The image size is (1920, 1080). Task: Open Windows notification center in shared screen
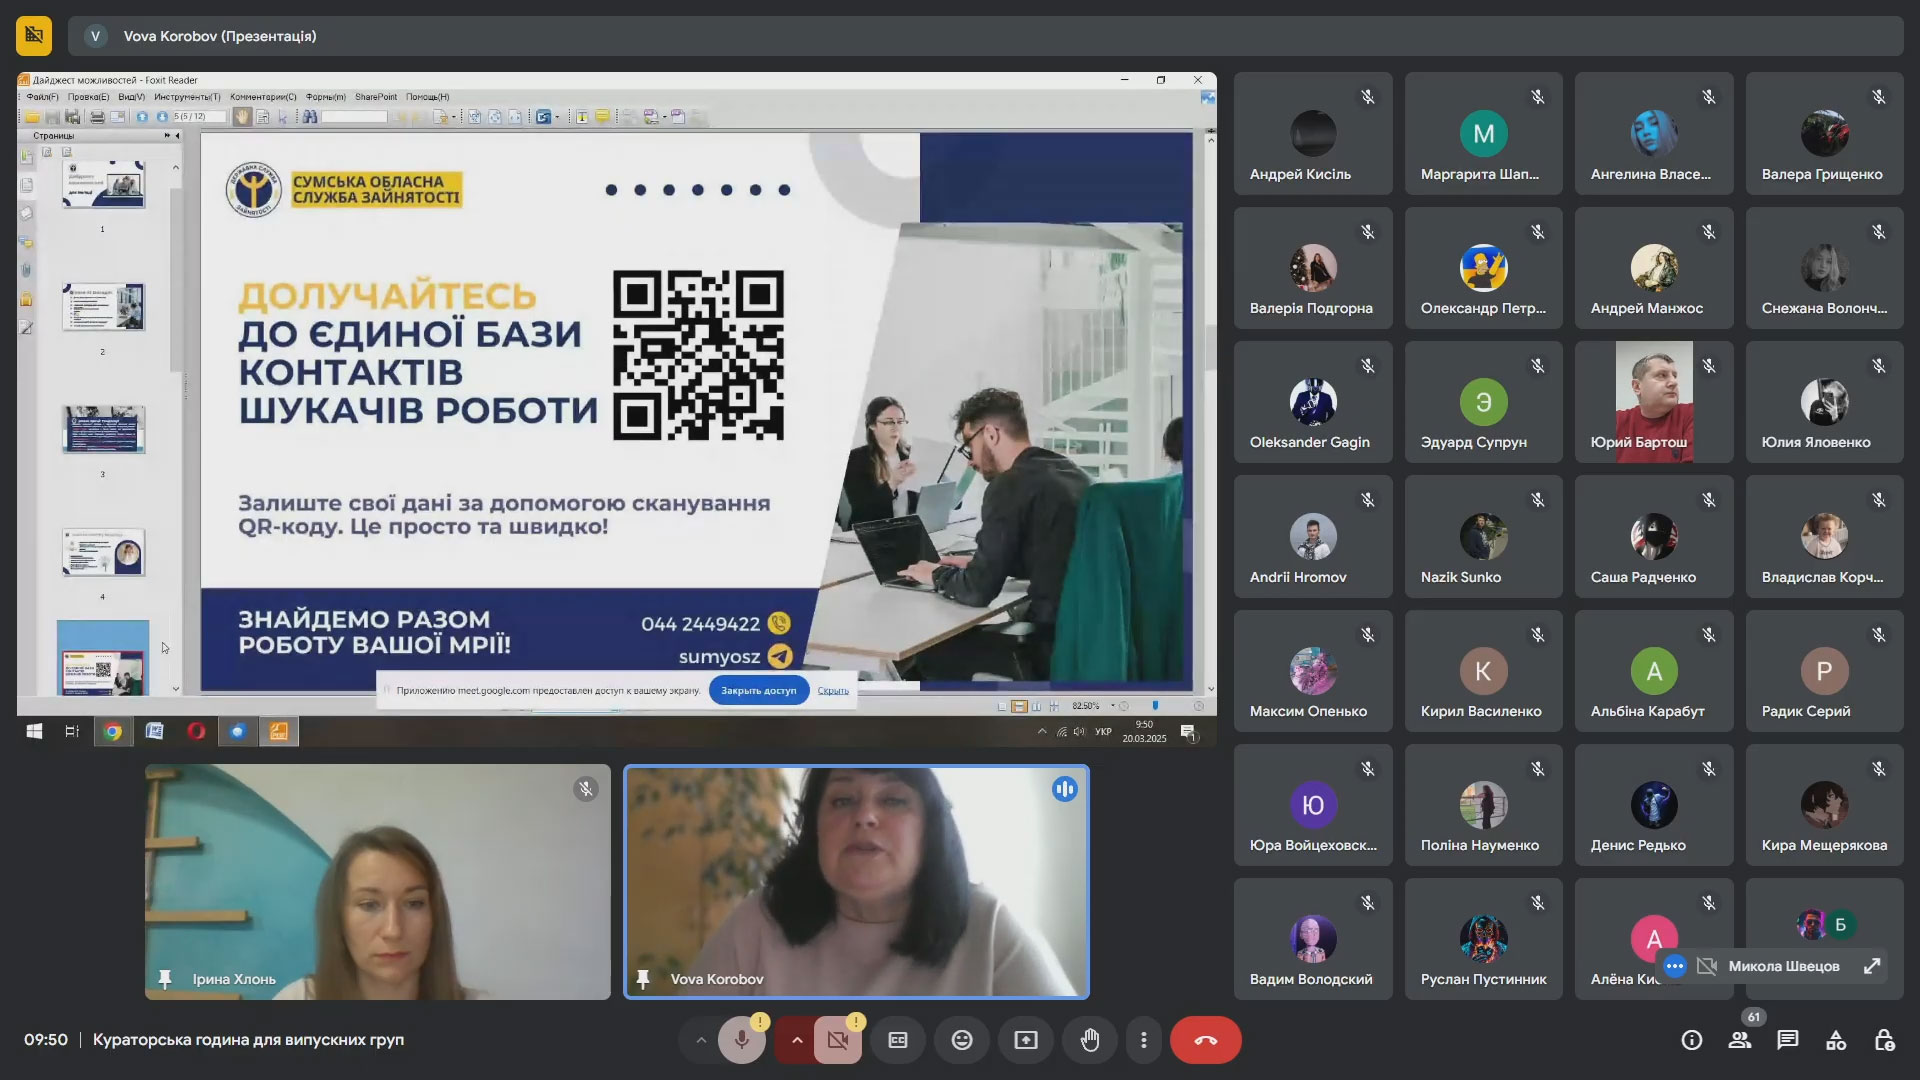click(x=1188, y=732)
